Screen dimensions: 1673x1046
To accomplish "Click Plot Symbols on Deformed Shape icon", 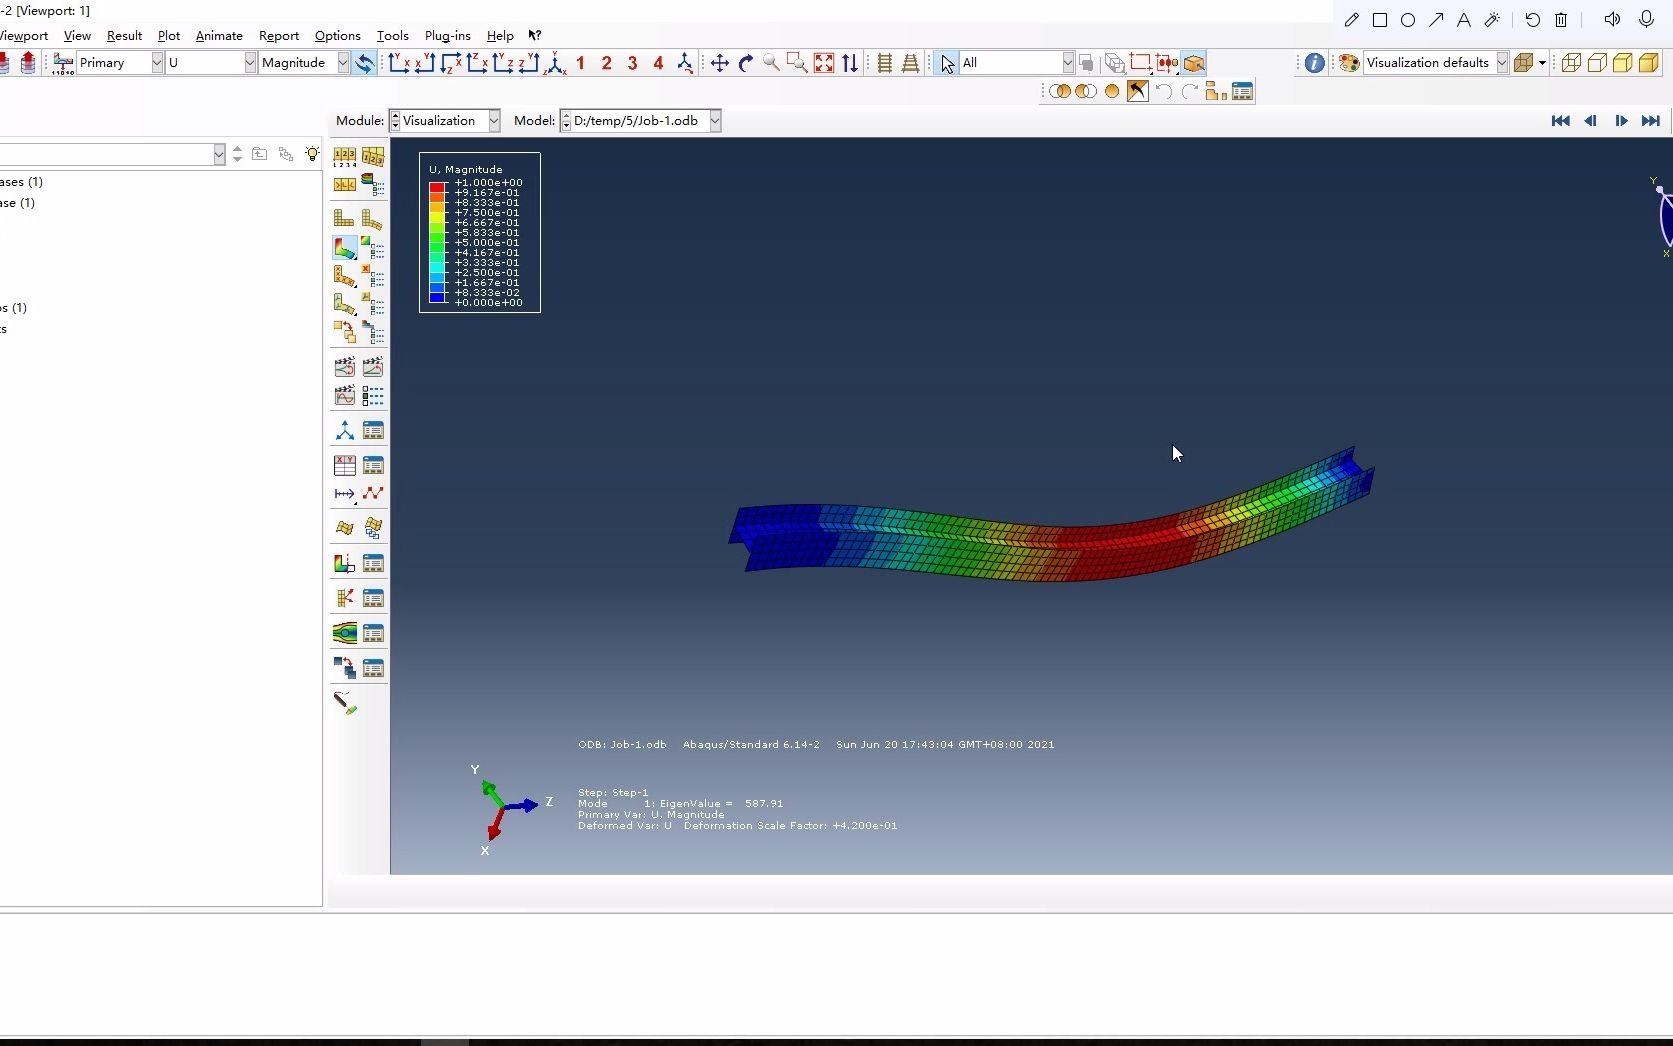I will click(344, 276).
